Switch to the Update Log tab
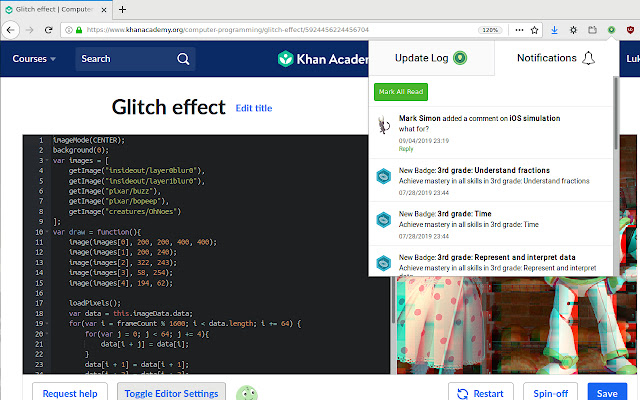The image size is (640, 400). coord(431,58)
